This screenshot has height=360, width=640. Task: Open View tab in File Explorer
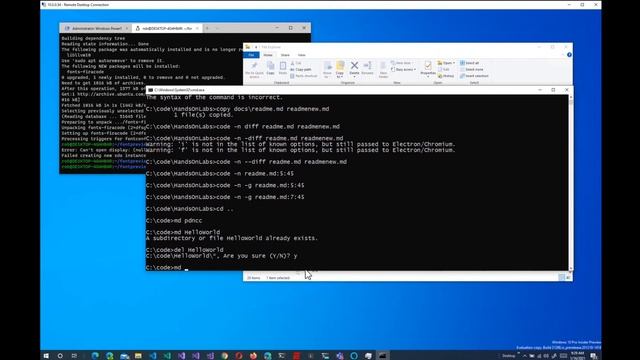[302, 55]
